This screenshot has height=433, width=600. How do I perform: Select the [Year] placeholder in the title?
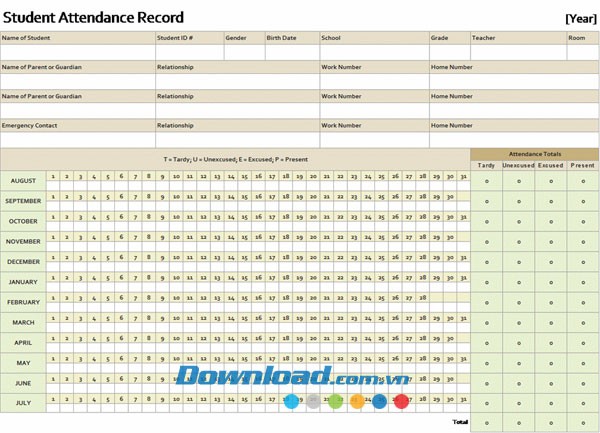pos(580,18)
